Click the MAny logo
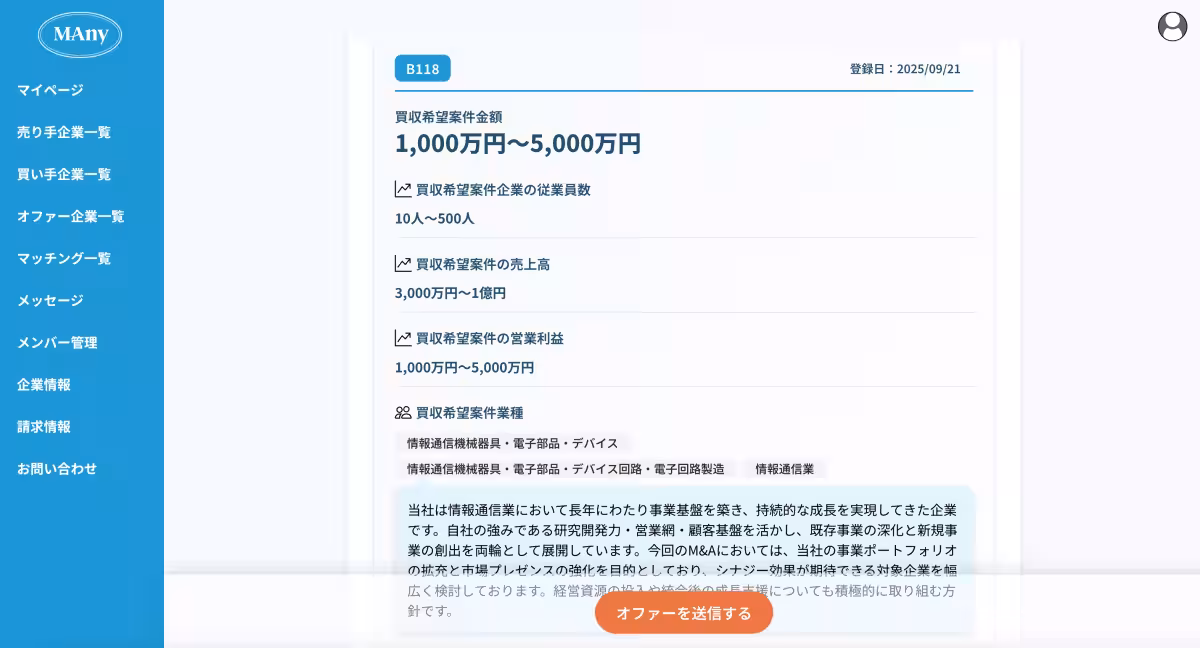The image size is (1200, 648). 80,35
